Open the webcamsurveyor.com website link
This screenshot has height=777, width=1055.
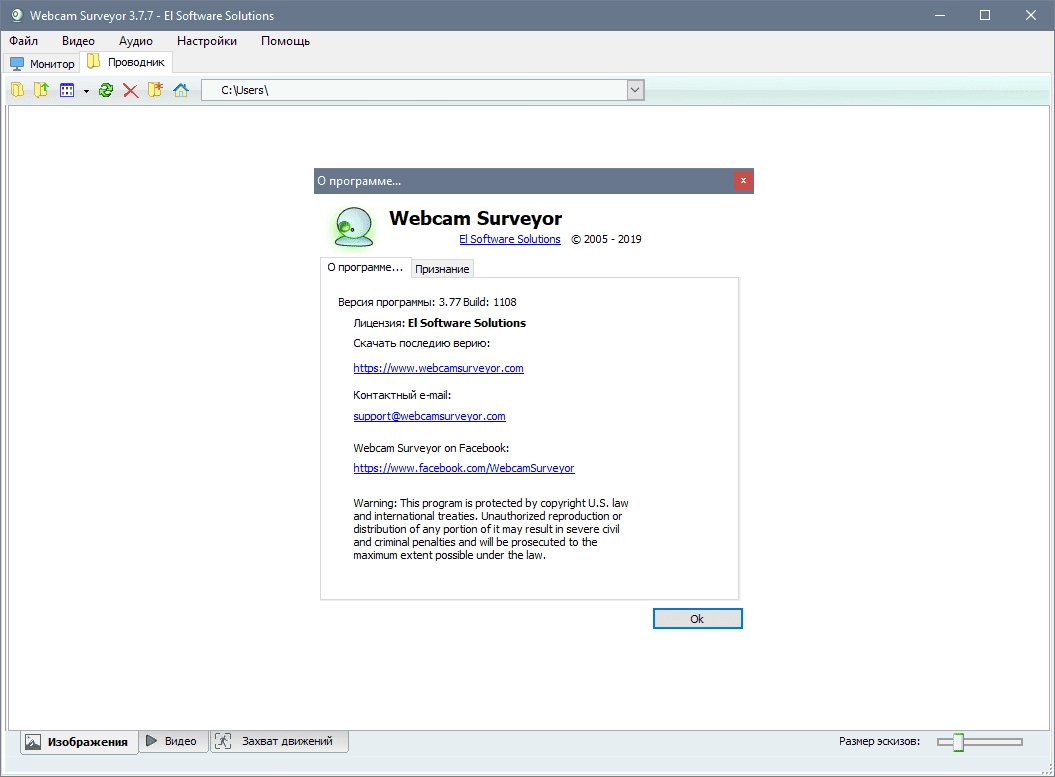coord(438,368)
